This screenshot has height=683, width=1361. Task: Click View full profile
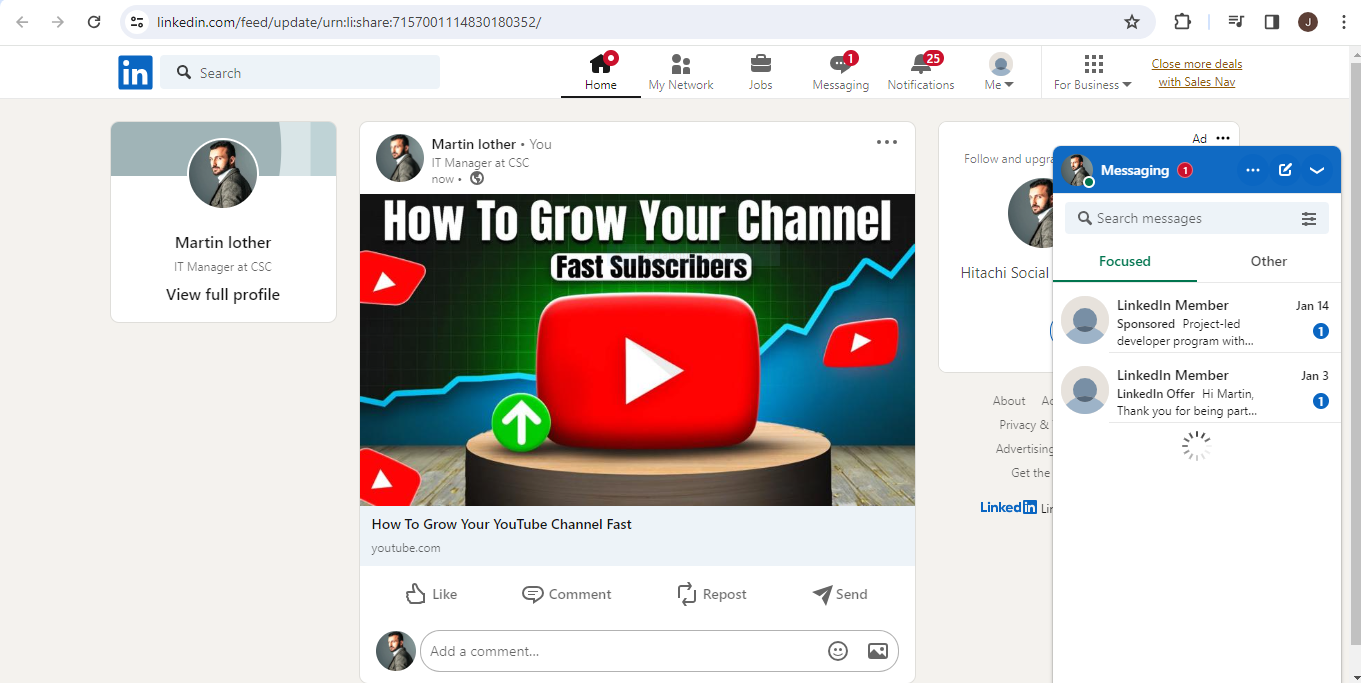pos(223,294)
